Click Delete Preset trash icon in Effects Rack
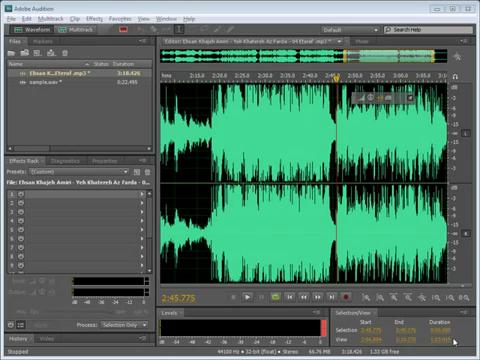Screen dimensions: 480x360 pyautogui.click(x=147, y=172)
